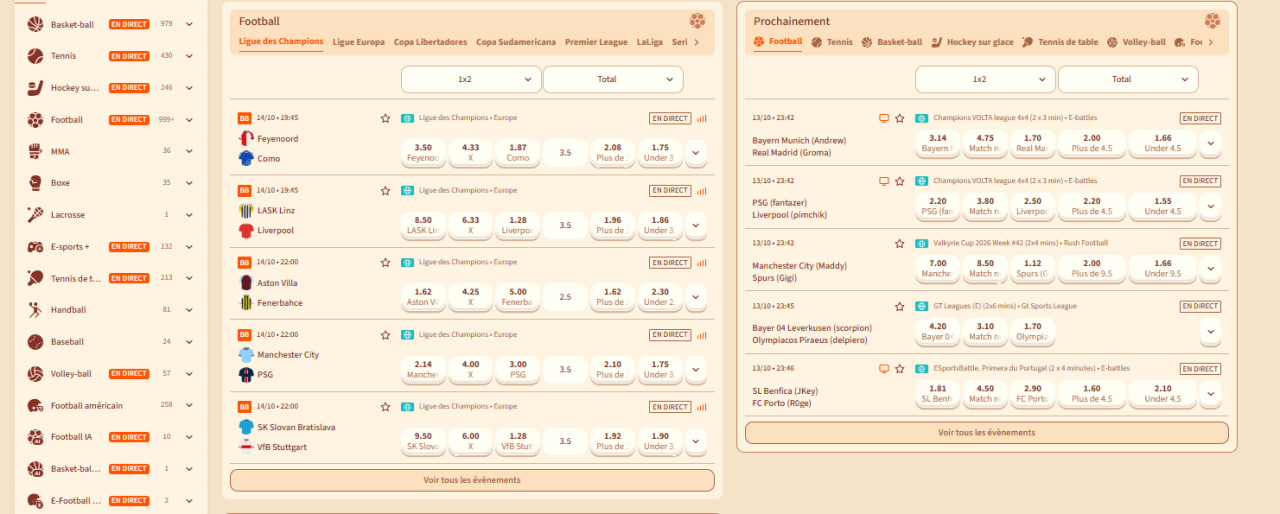Show statistics bars for Feyenoord vs Como
The width and height of the screenshot is (1280, 514).
click(702, 118)
